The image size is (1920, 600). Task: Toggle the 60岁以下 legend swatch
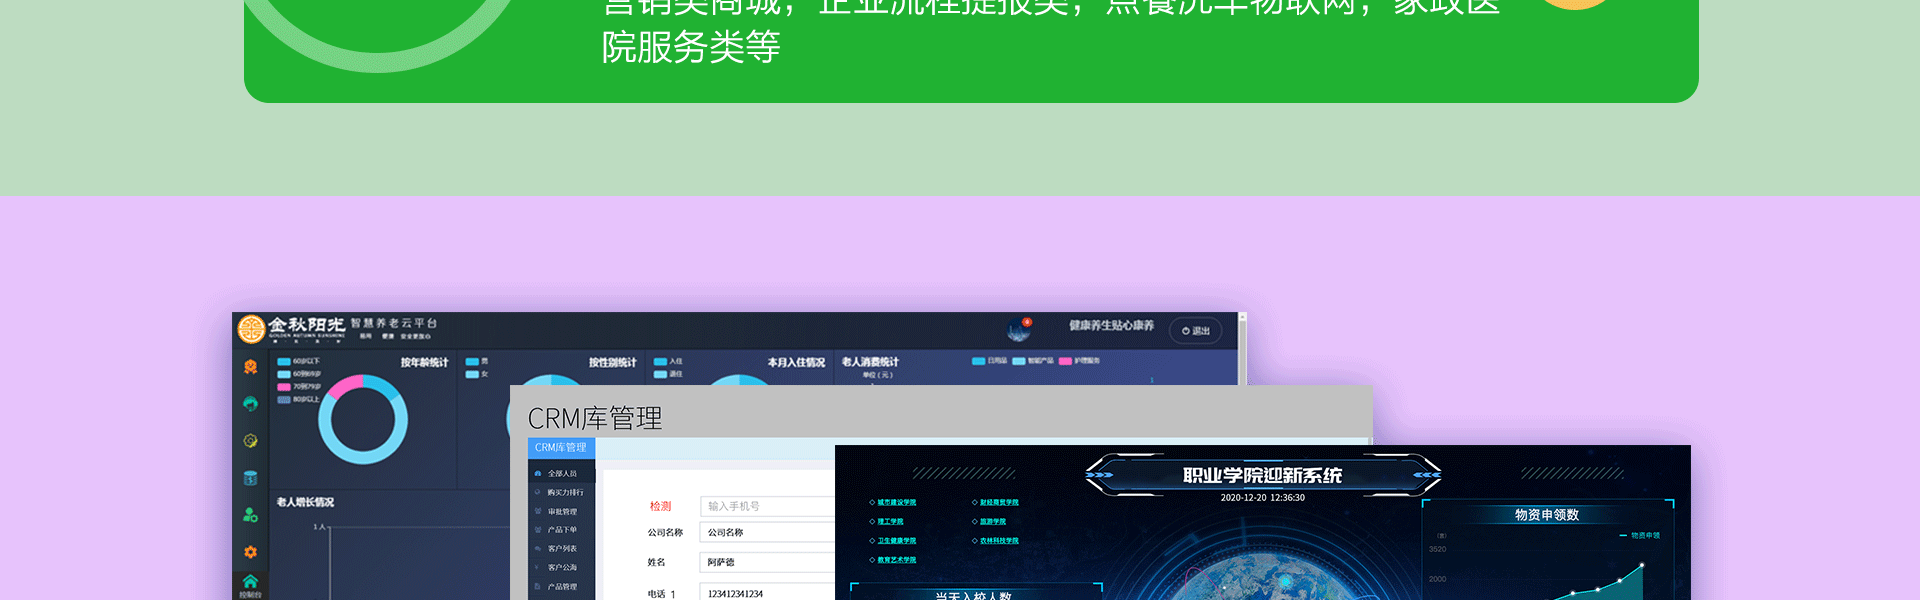click(284, 362)
